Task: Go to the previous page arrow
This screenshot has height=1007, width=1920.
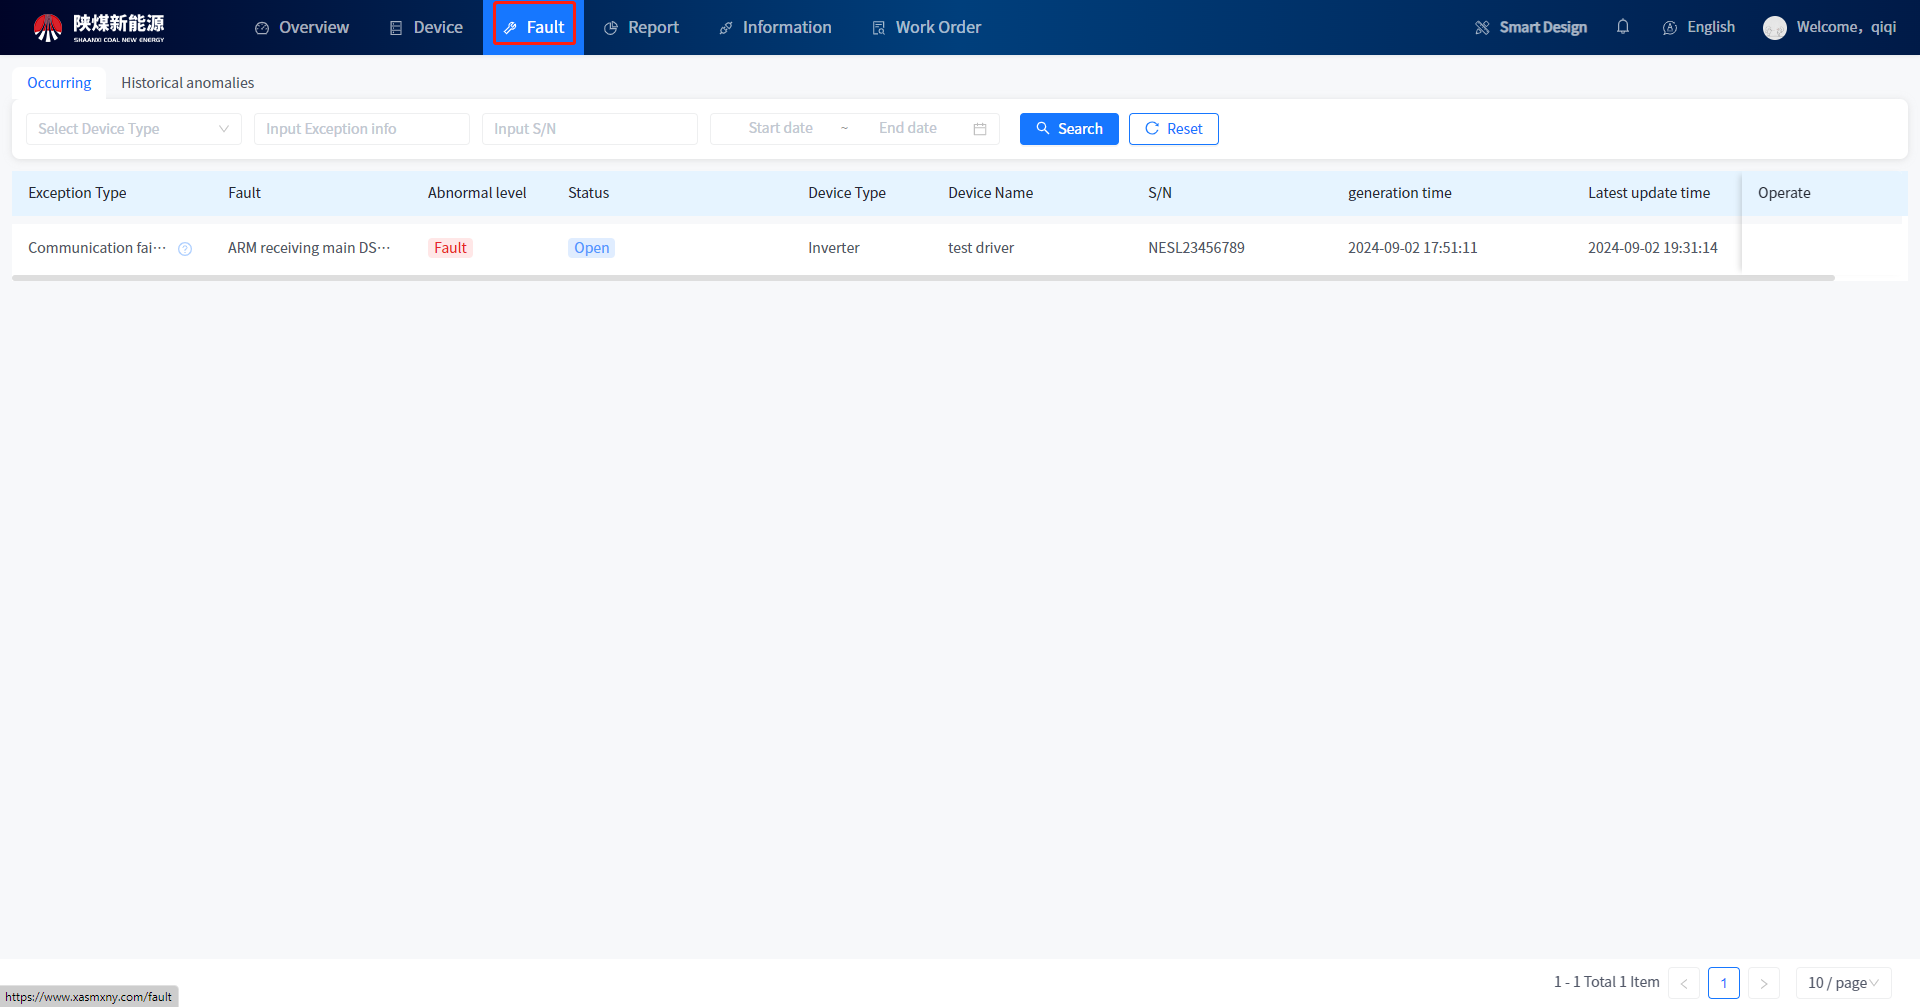Action: 1684,983
